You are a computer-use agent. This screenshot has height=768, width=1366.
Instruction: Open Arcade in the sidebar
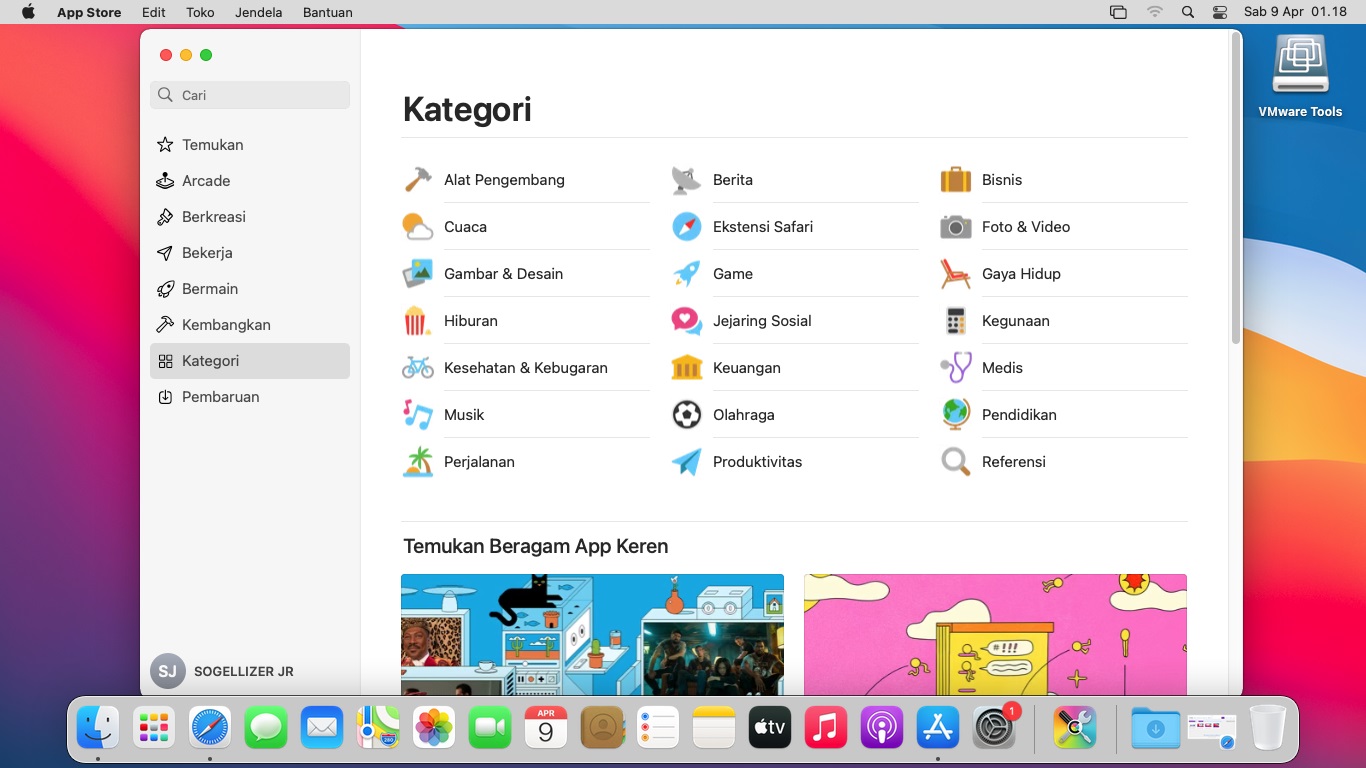[250, 181]
